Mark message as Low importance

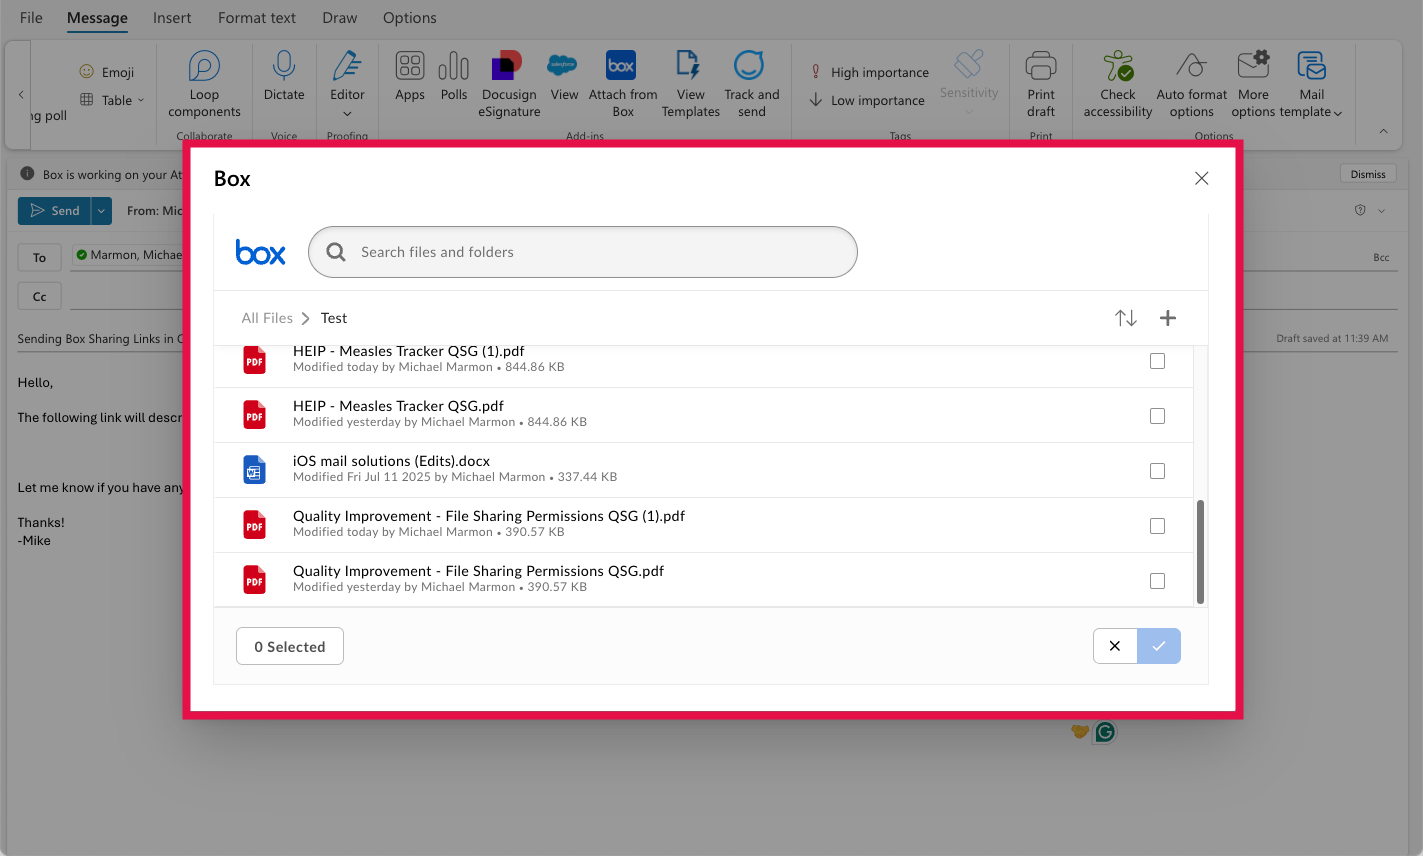pos(867,100)
